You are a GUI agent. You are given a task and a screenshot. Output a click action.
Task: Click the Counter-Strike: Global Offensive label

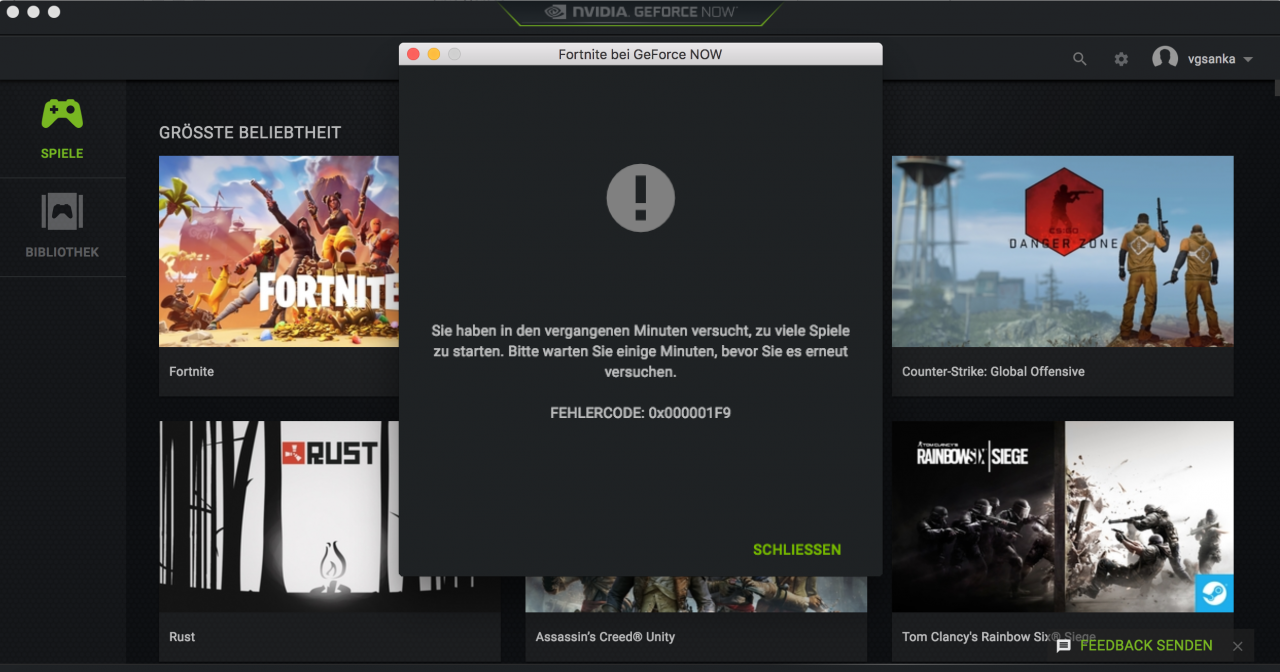(x=993, y=371)
